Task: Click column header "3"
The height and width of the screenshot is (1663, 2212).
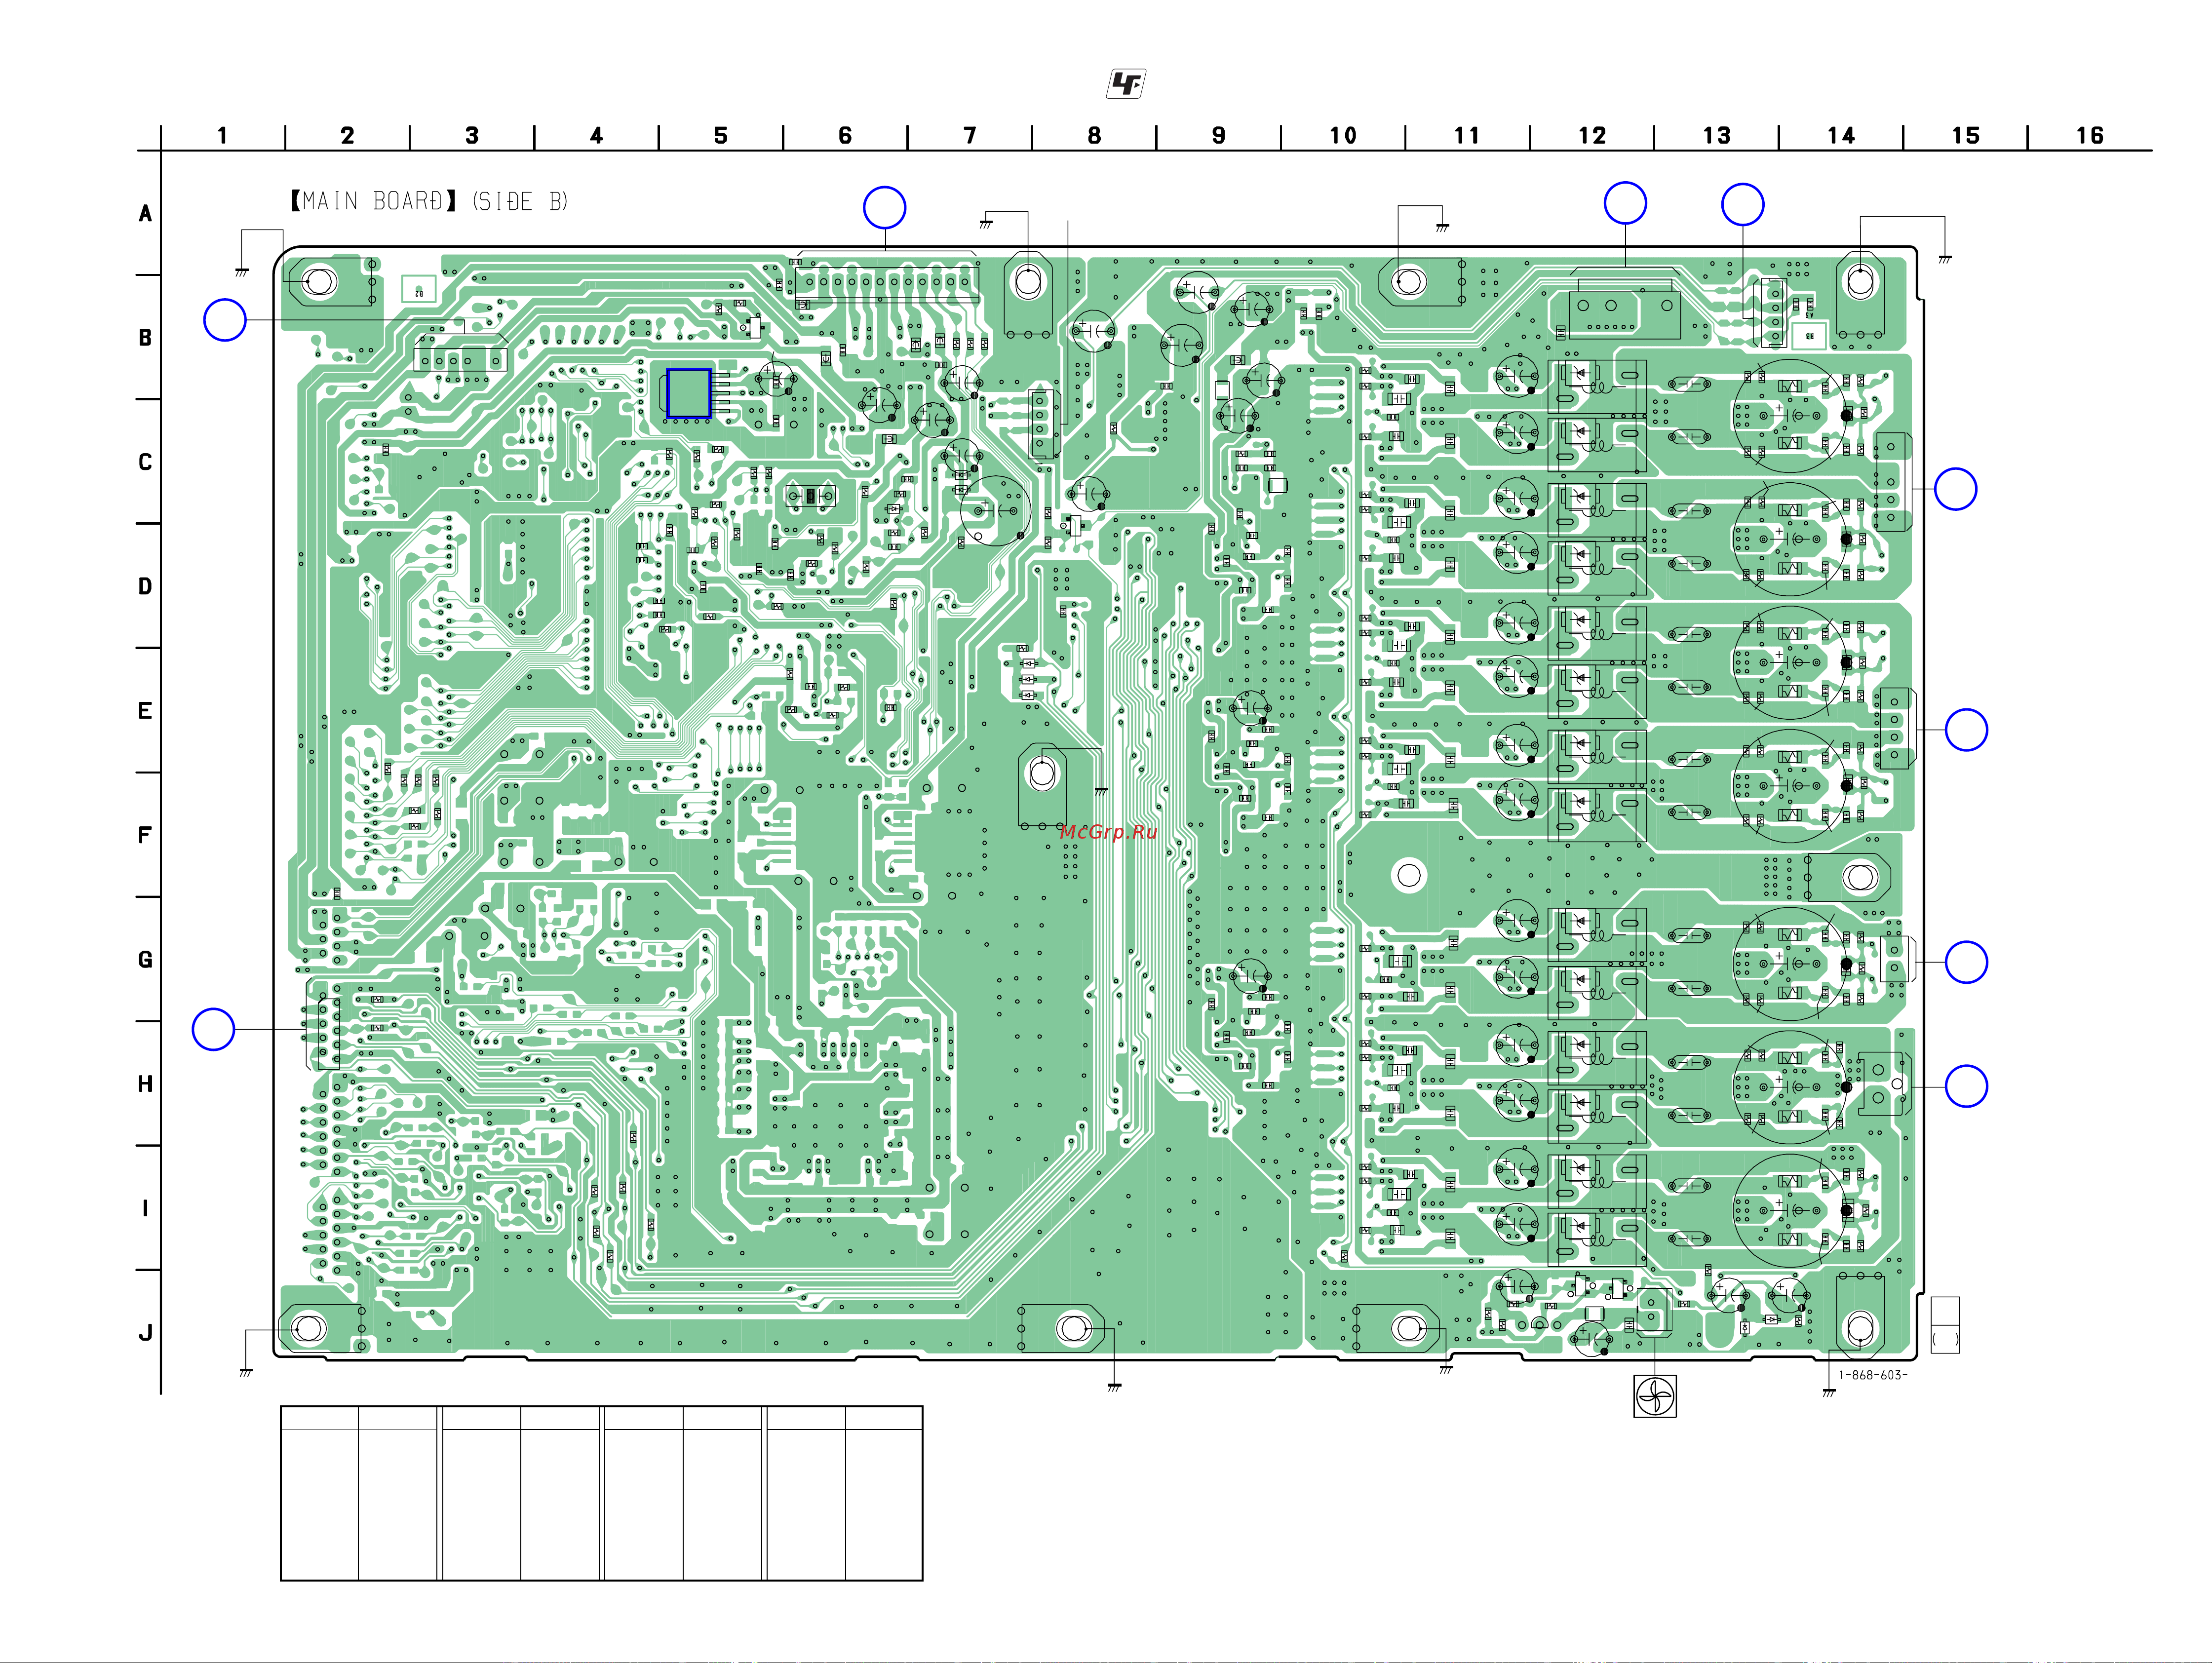Action: (472, 135)
